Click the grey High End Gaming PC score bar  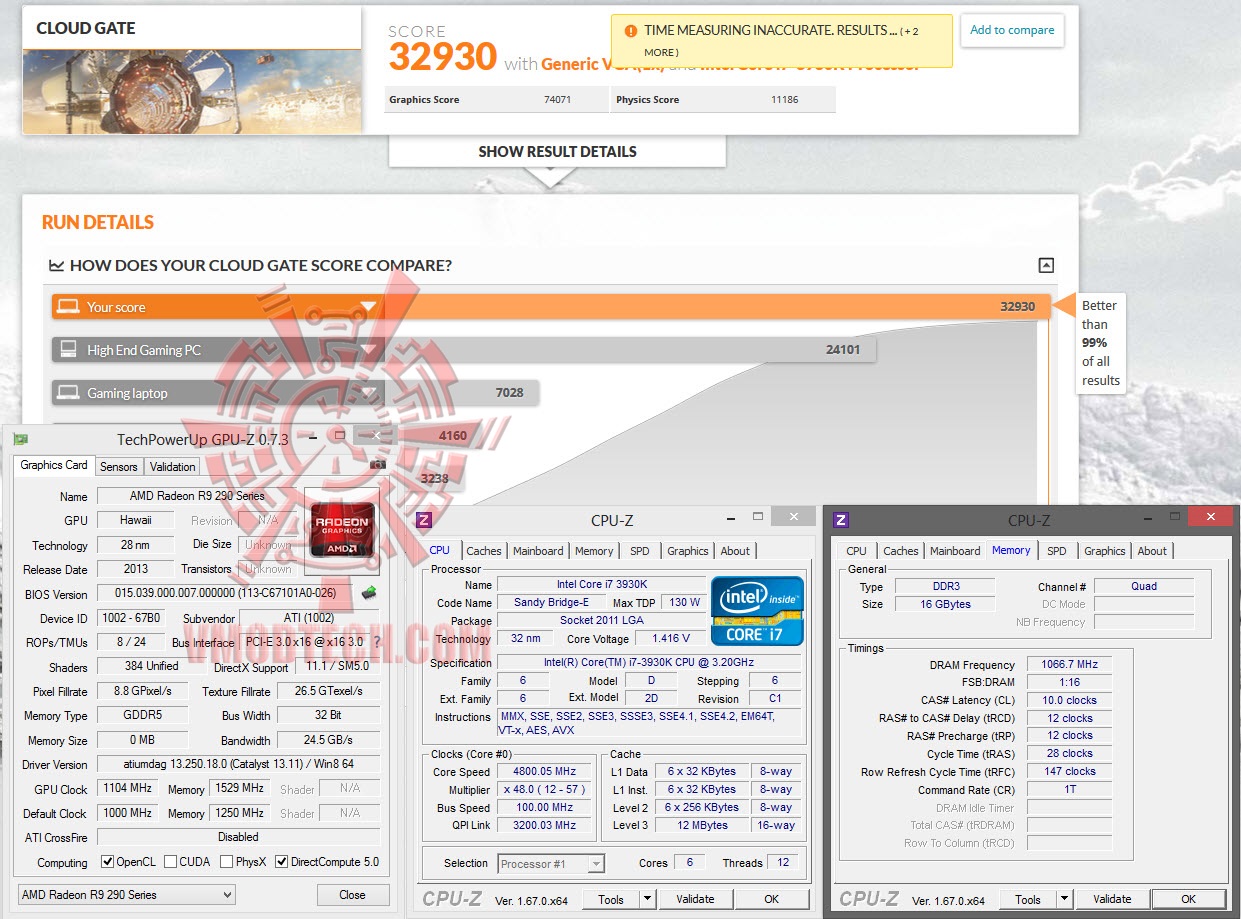coord(464,350)
